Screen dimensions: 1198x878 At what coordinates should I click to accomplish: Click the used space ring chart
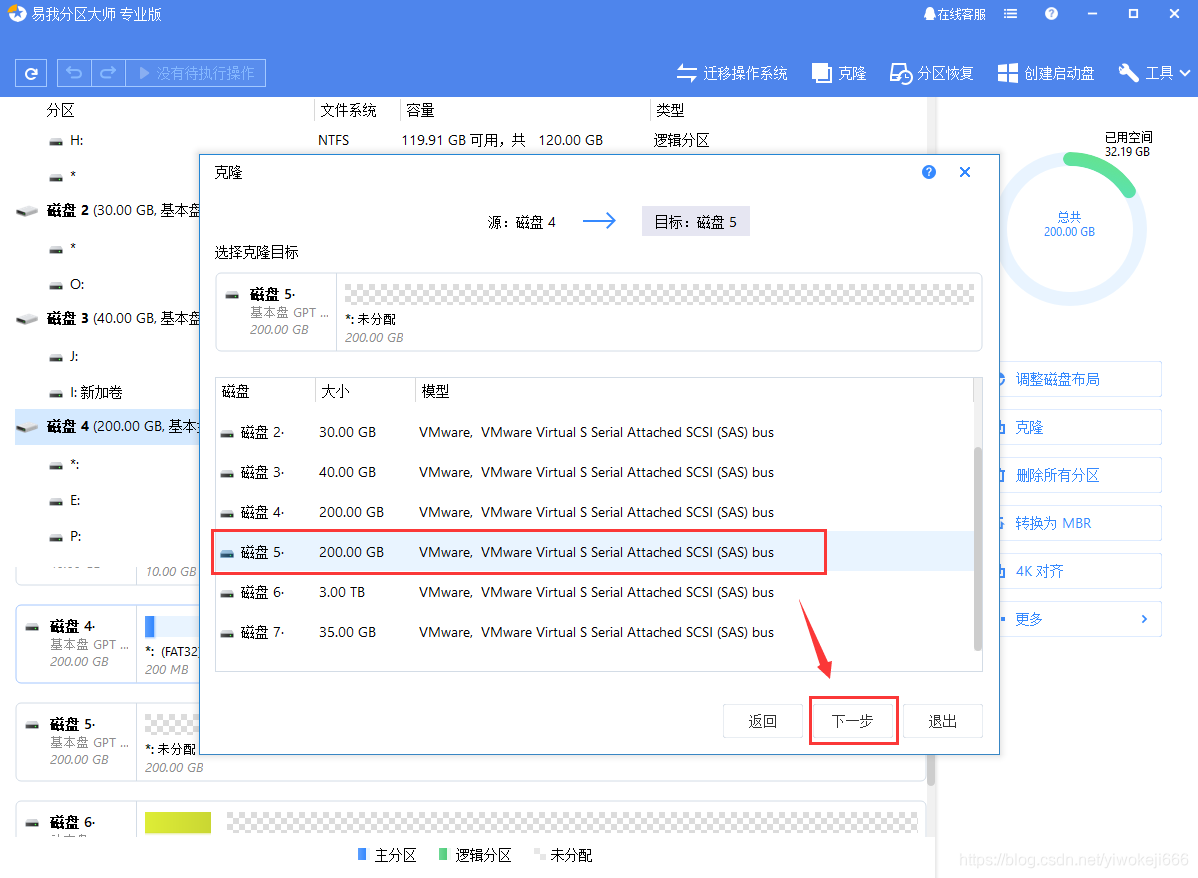(x=1070, y=229)
